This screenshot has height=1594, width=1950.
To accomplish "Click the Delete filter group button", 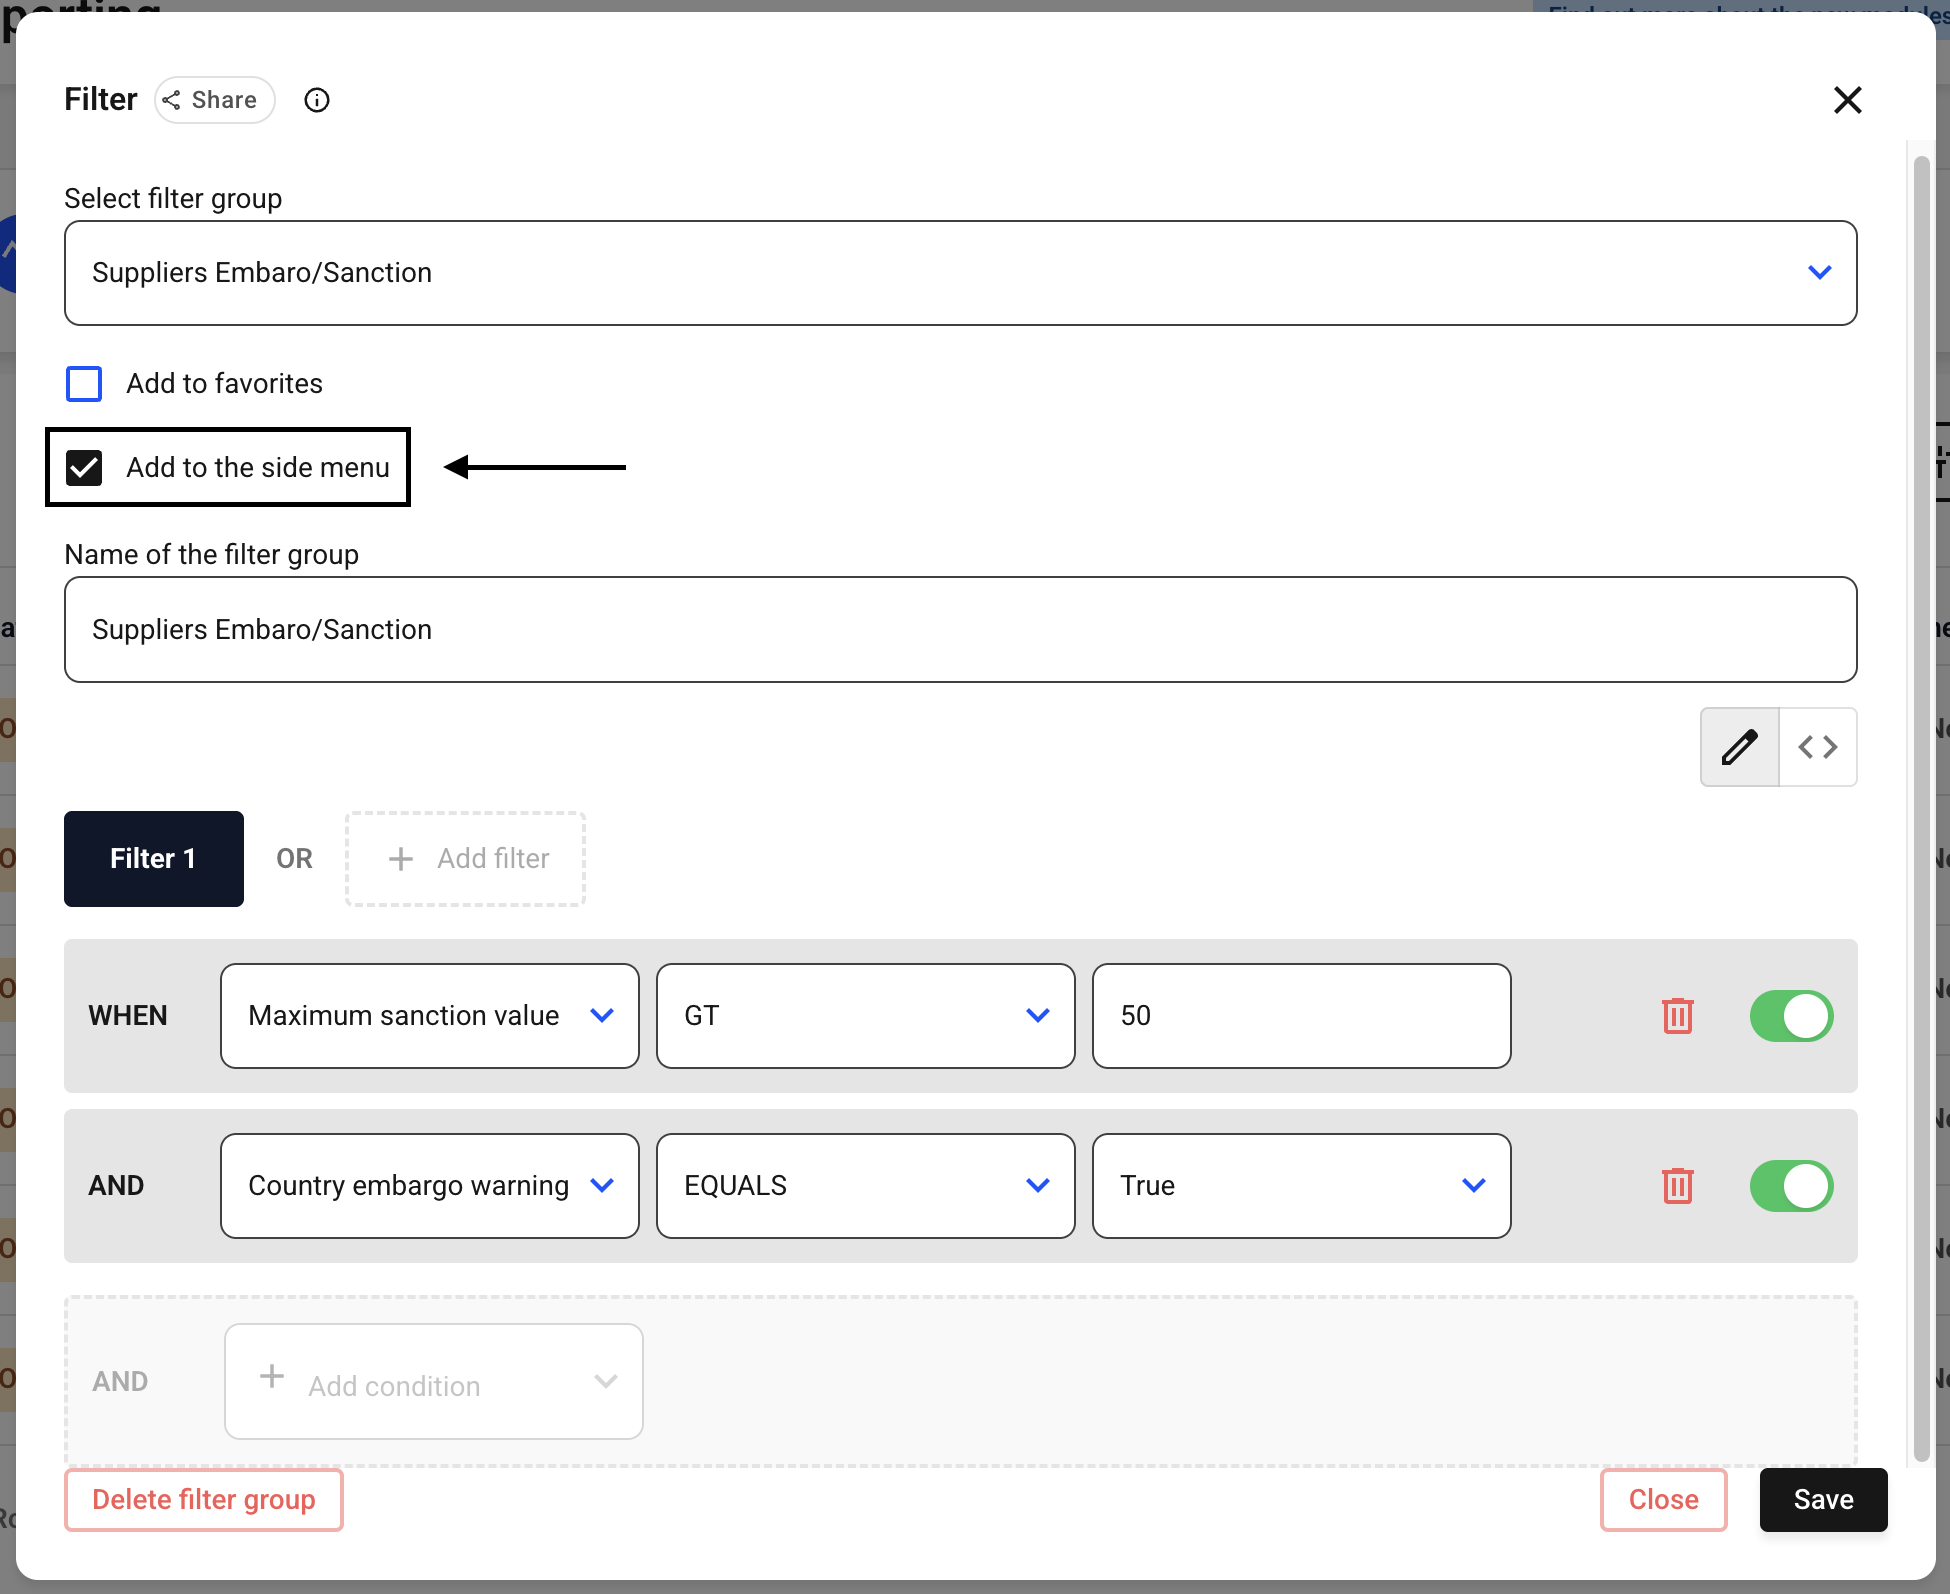I will 204,1500.
